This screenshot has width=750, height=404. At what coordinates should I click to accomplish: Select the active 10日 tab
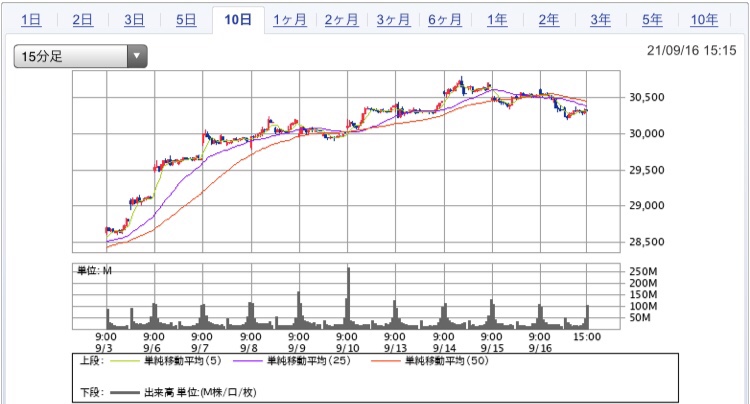point(238,20)
